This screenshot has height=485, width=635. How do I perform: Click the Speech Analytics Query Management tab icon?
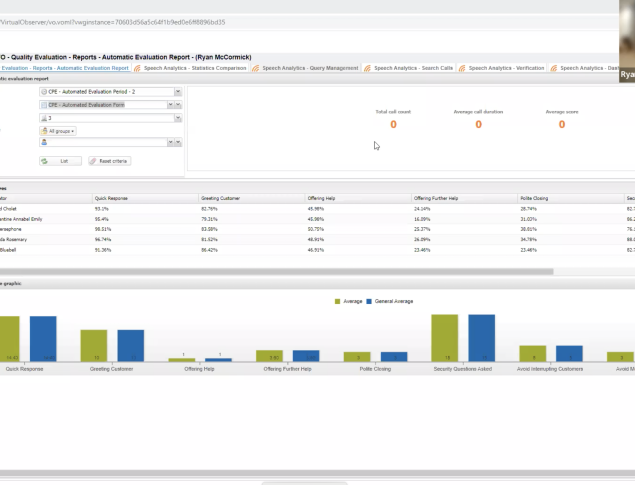[257, 68]
